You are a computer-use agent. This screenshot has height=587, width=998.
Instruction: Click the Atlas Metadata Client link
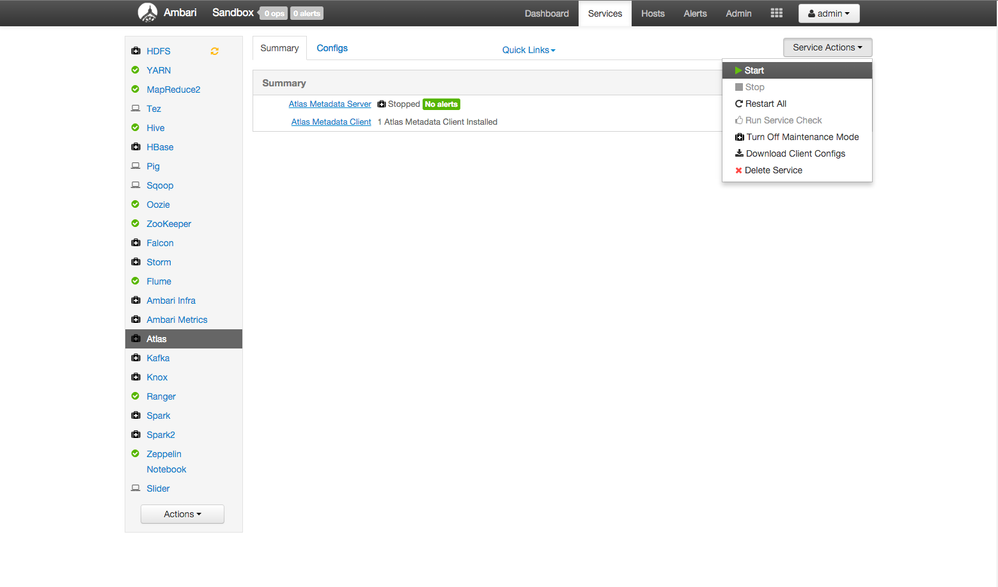(x=331, y=122)
